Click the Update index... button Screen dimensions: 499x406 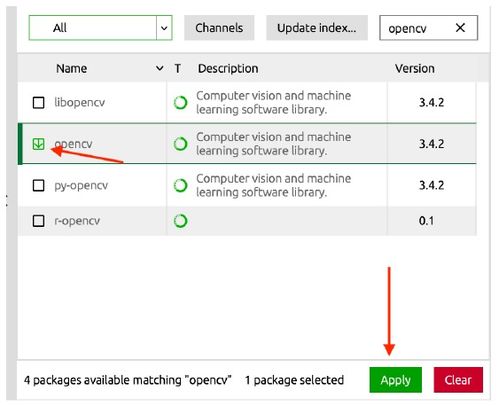click(x=317, y=28)
